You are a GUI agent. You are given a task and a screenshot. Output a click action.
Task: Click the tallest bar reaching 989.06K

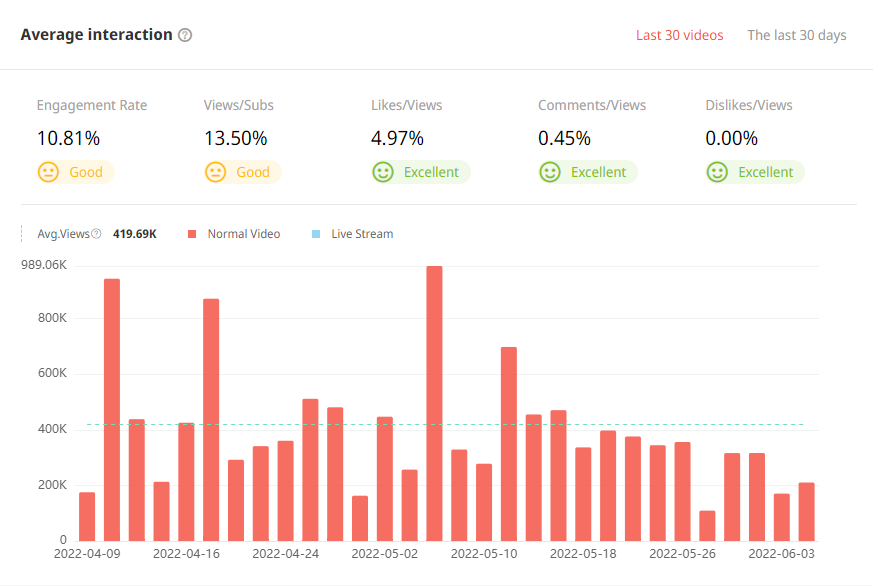click(434, 400)
